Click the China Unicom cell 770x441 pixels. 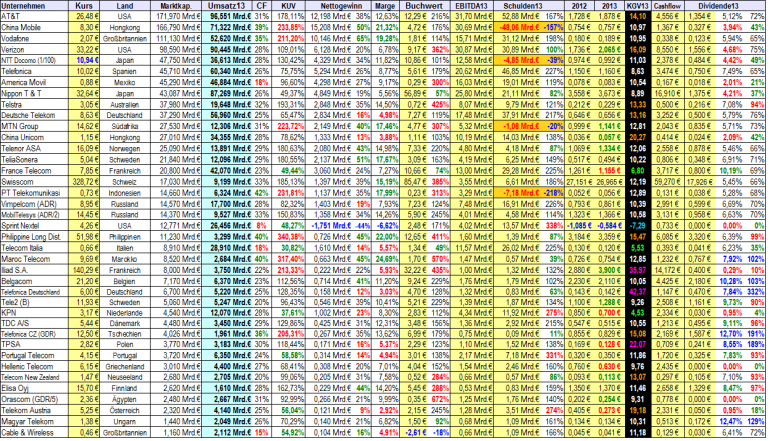(34, 137)
